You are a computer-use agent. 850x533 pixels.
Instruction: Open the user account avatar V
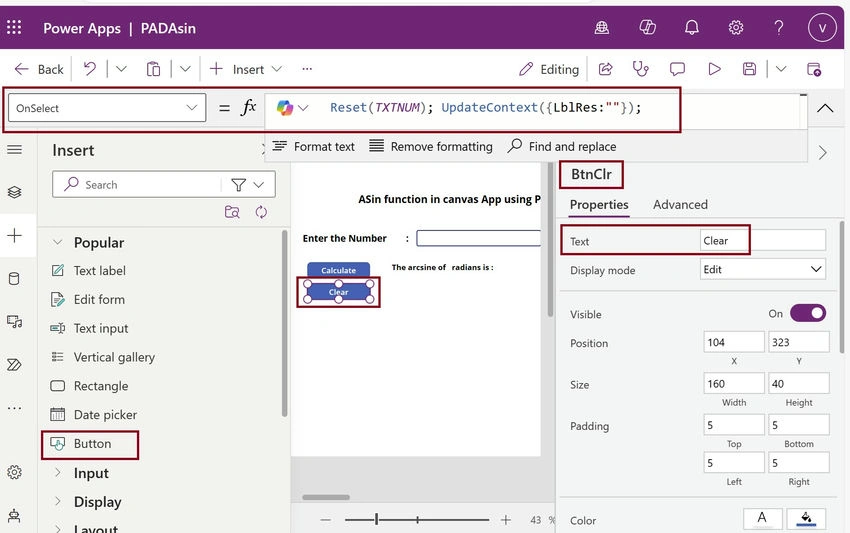pos(822,28)
